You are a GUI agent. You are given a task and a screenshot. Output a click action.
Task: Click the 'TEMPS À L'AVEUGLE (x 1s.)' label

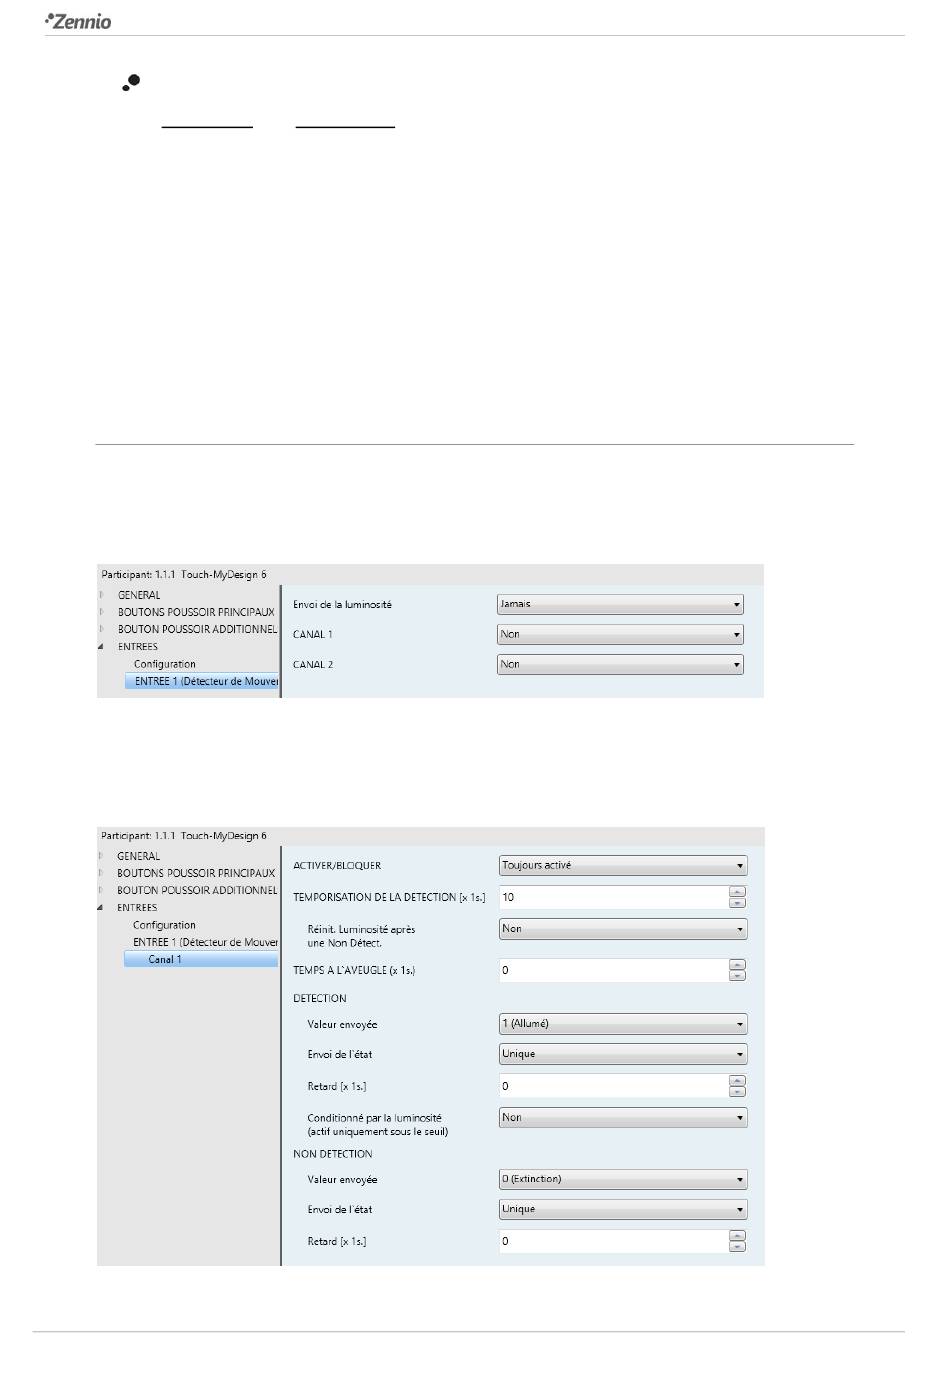354,970
